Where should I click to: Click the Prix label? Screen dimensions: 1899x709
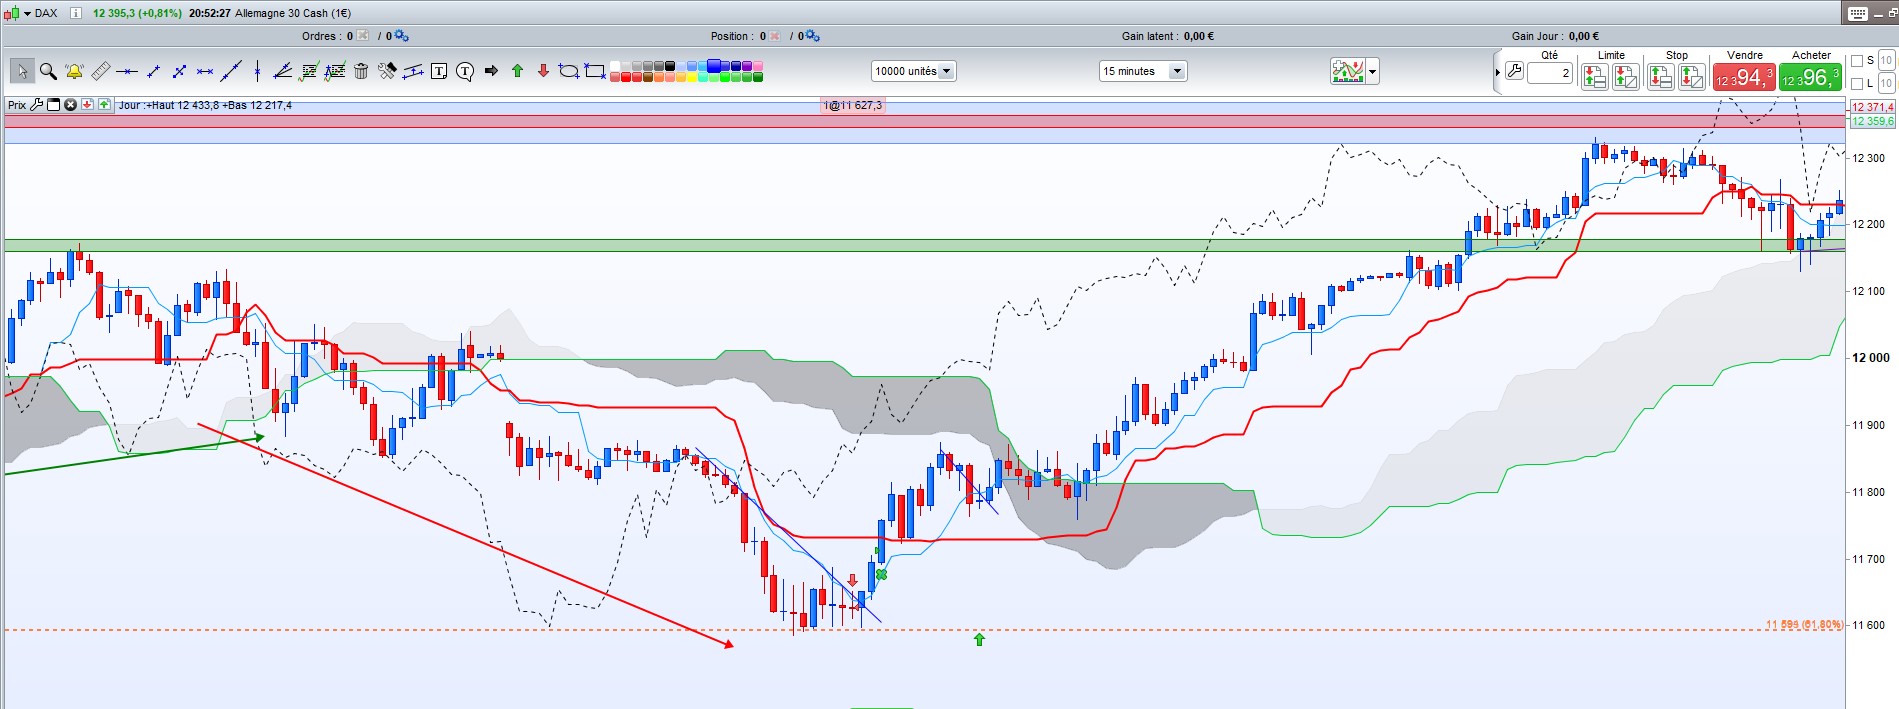[x=17, y=105]
